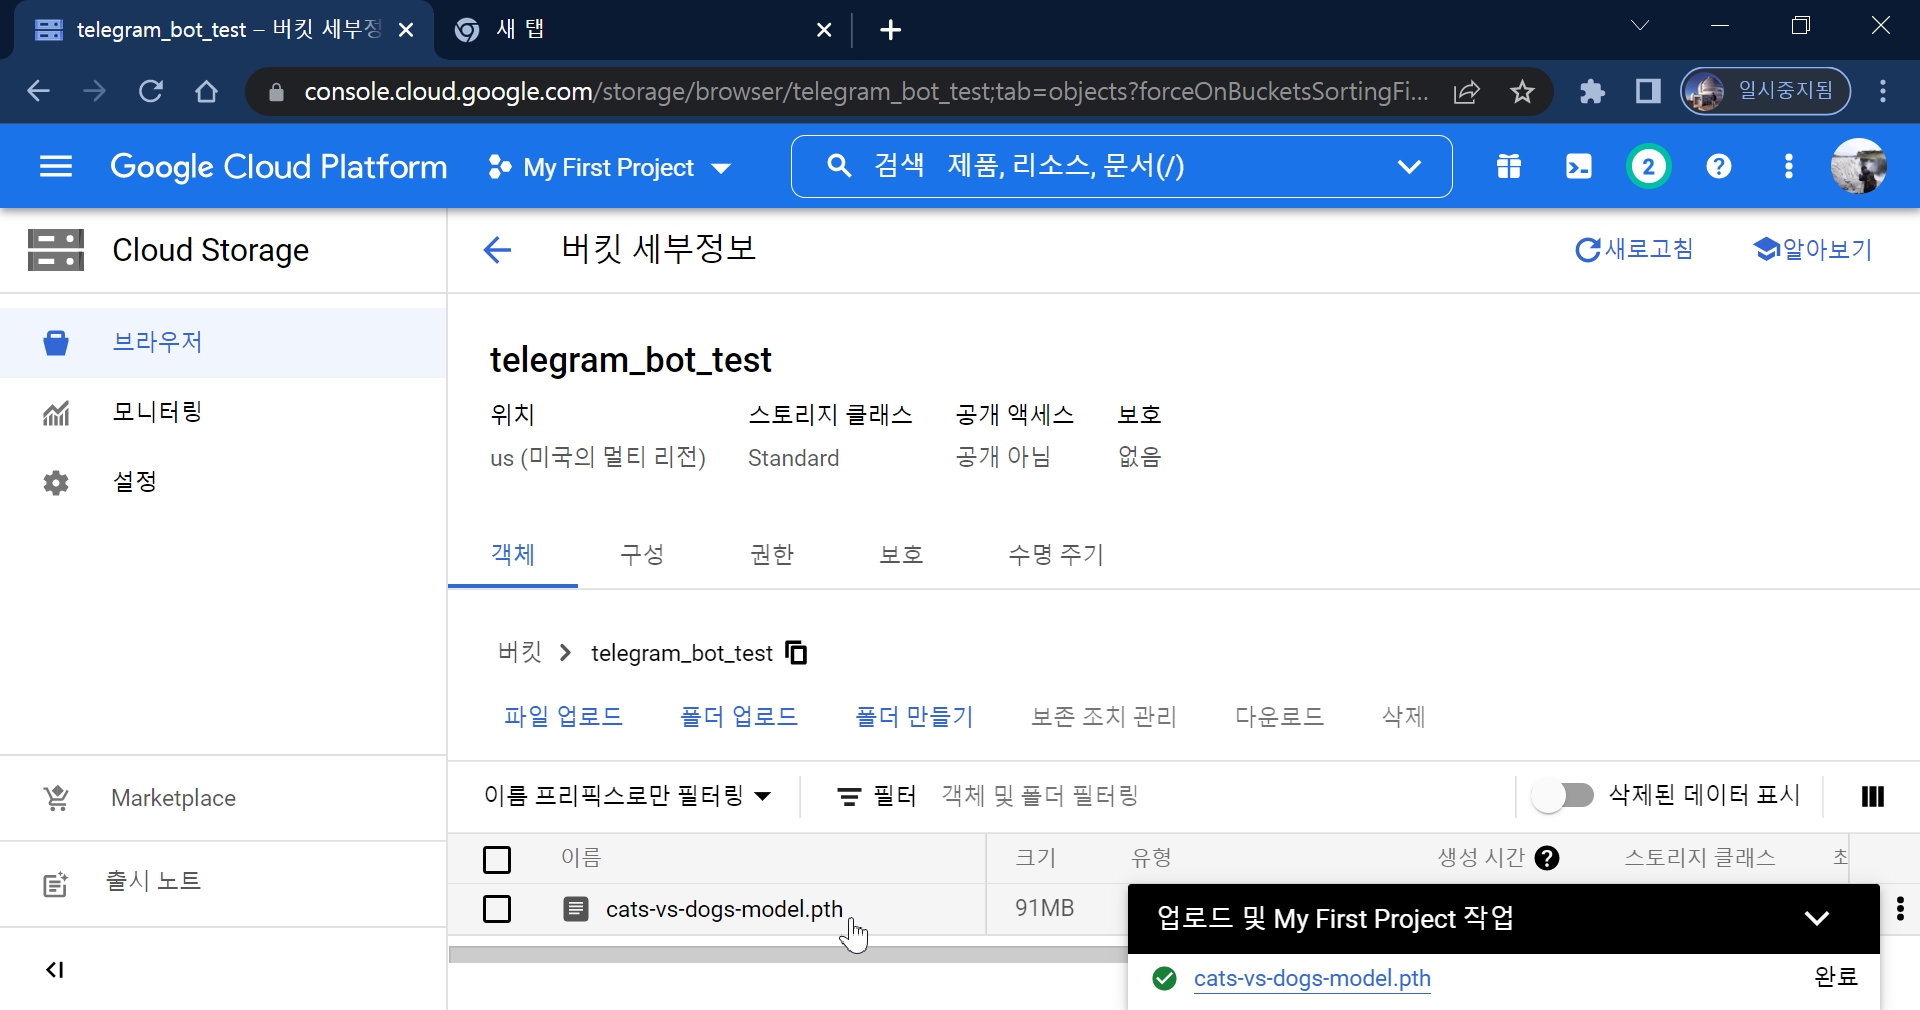
Task: Click the browser home button
Action: (206, 91)
